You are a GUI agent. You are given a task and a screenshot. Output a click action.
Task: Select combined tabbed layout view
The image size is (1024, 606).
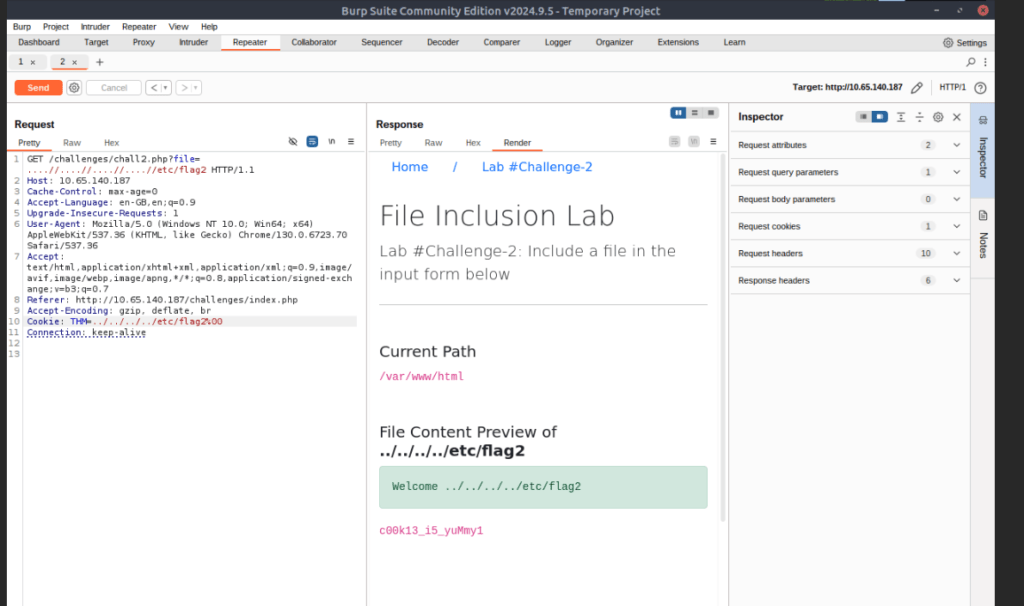pyautogui.click(x=711, y=113)
